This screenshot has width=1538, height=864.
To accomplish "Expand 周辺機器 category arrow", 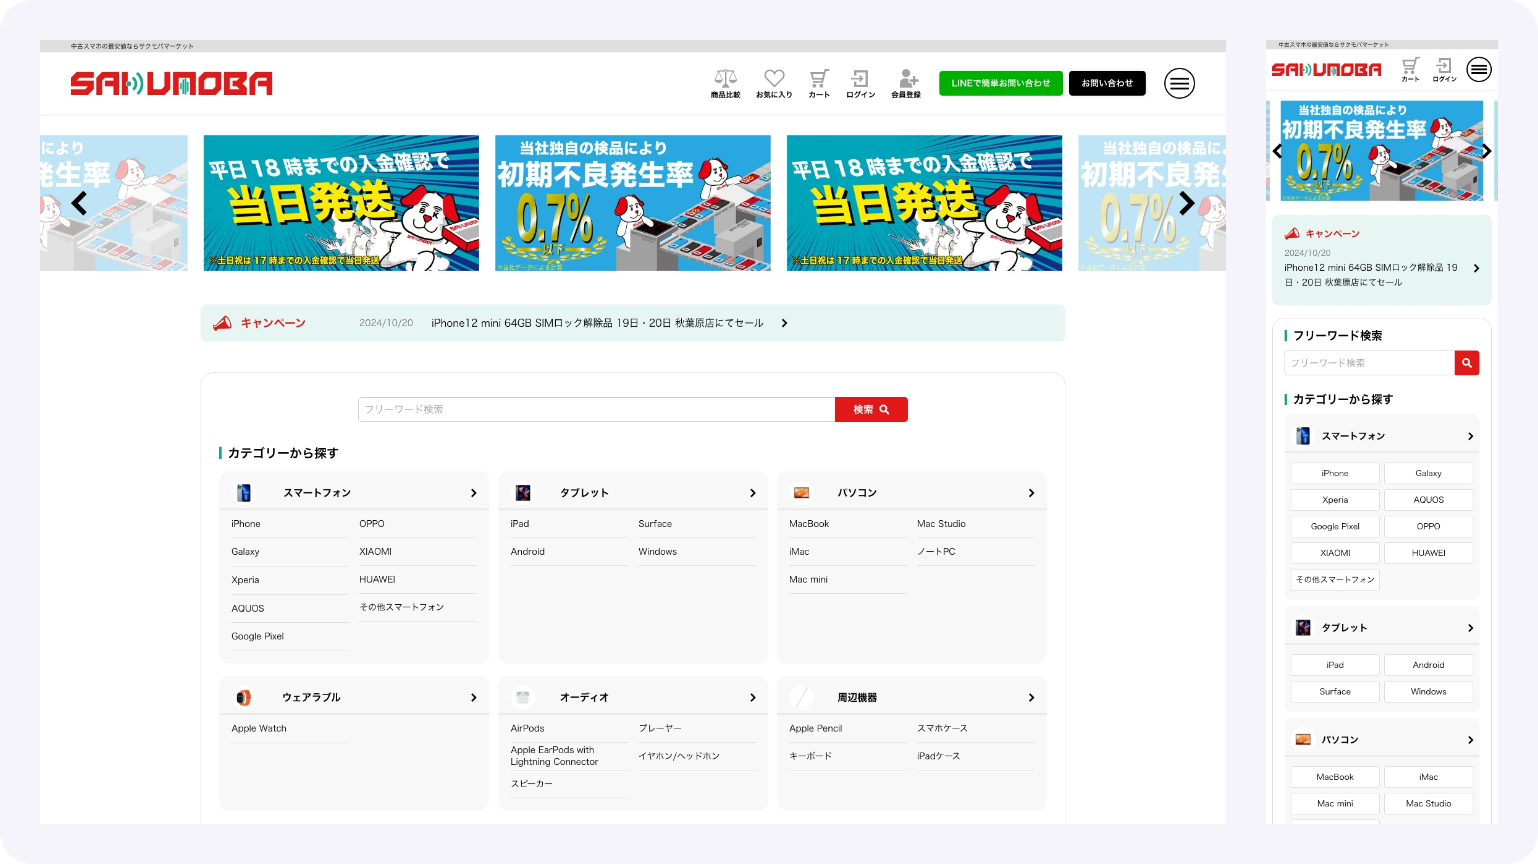I will 1031,698.
